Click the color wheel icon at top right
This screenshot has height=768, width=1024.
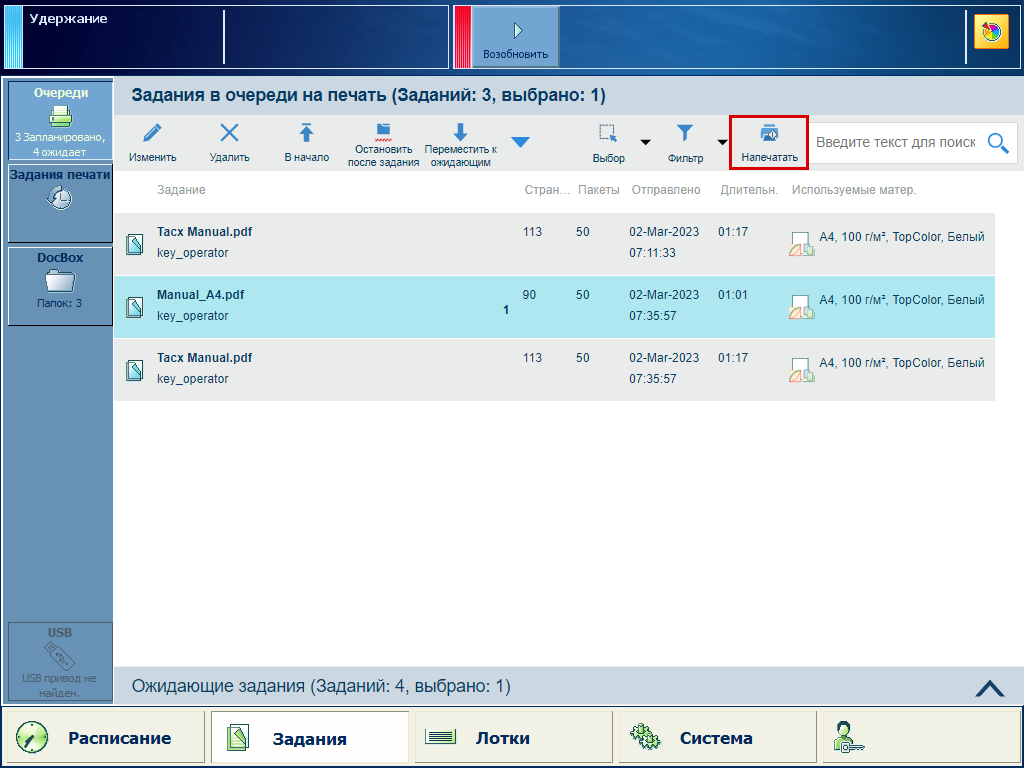coord(991,32)
